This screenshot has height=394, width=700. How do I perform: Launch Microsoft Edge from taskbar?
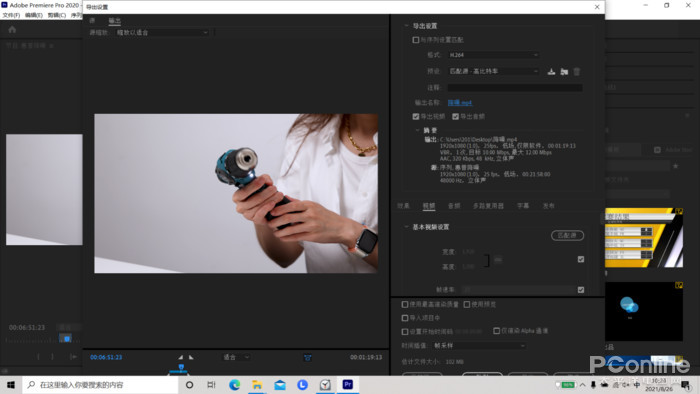[234, 385]
